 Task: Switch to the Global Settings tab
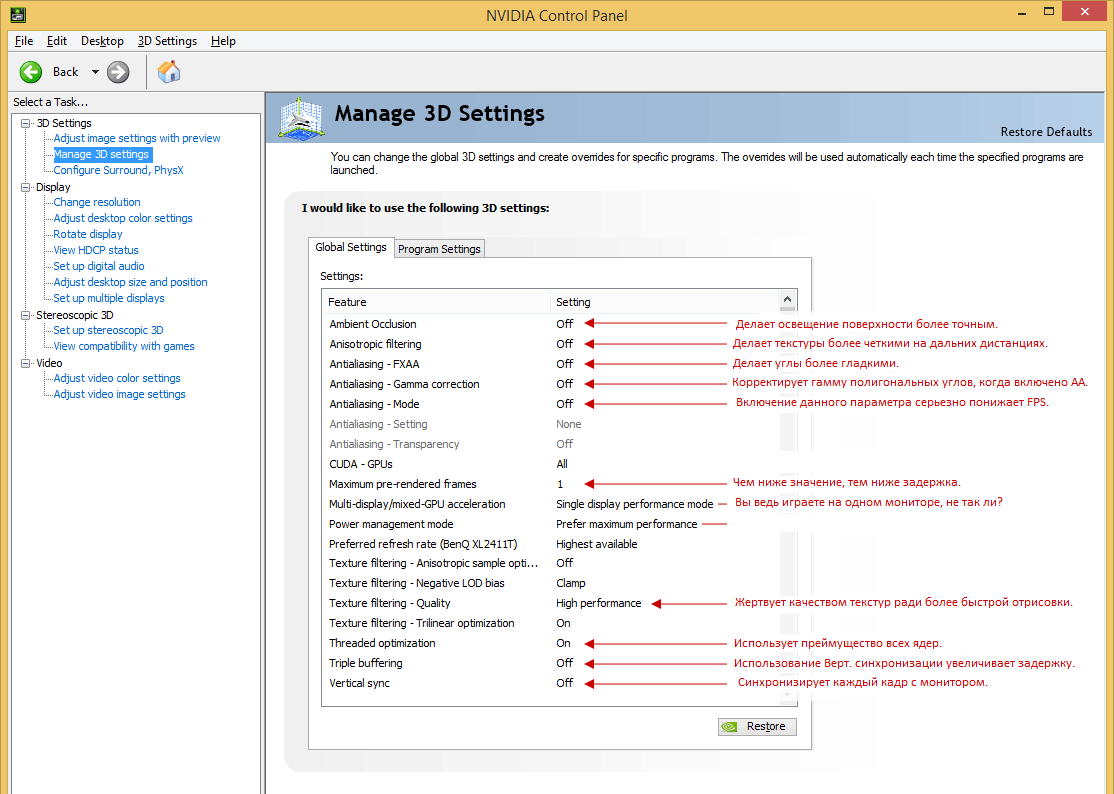[351, 247]
